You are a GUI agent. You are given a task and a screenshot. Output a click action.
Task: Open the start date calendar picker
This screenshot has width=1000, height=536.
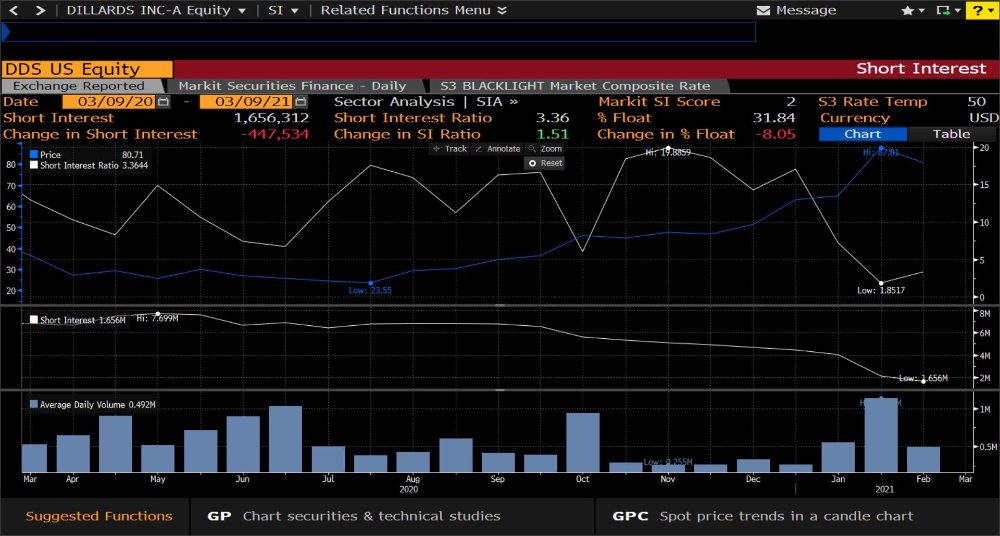tap(164, 102)
